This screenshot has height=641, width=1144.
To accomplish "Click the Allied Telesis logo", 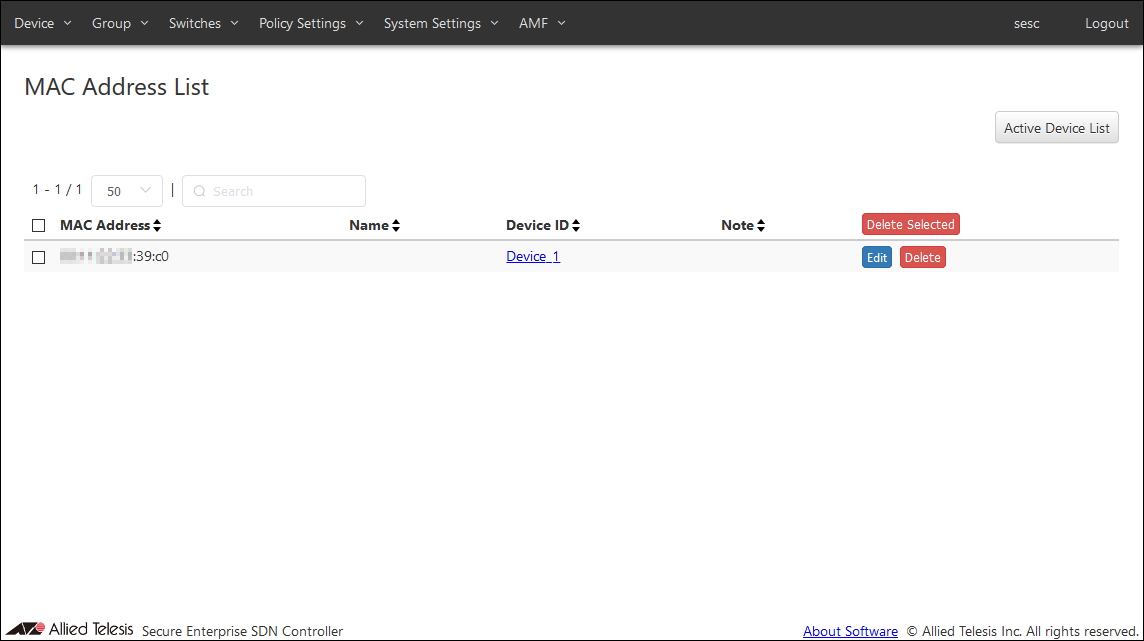I will (70, 629).
